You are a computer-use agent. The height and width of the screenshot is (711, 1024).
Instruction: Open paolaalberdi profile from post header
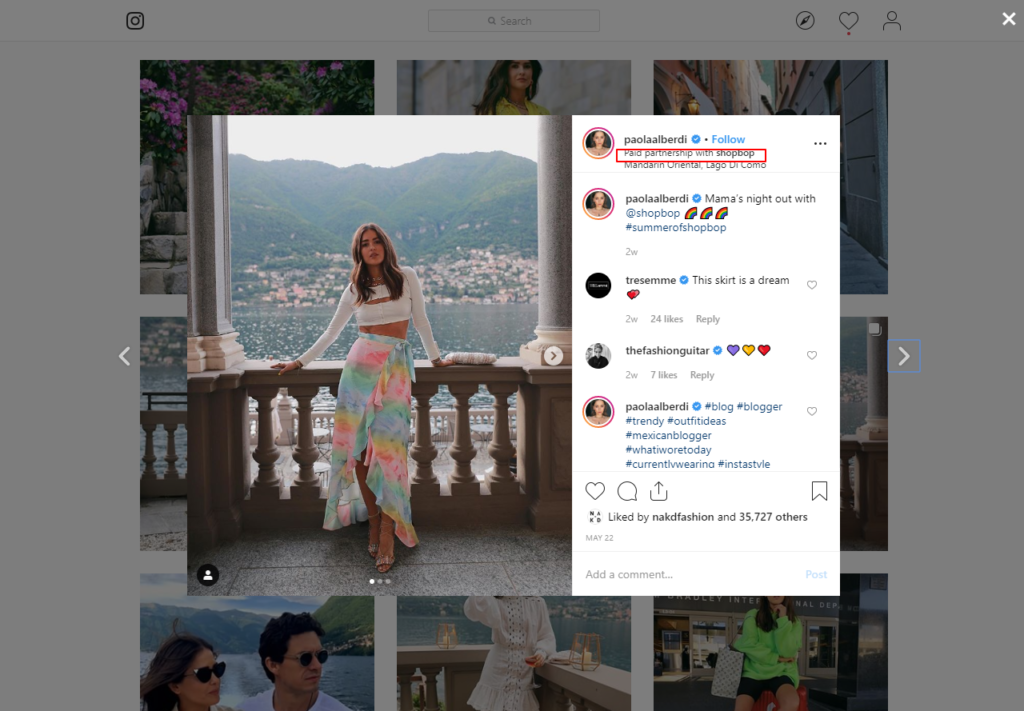click(655, 139)
